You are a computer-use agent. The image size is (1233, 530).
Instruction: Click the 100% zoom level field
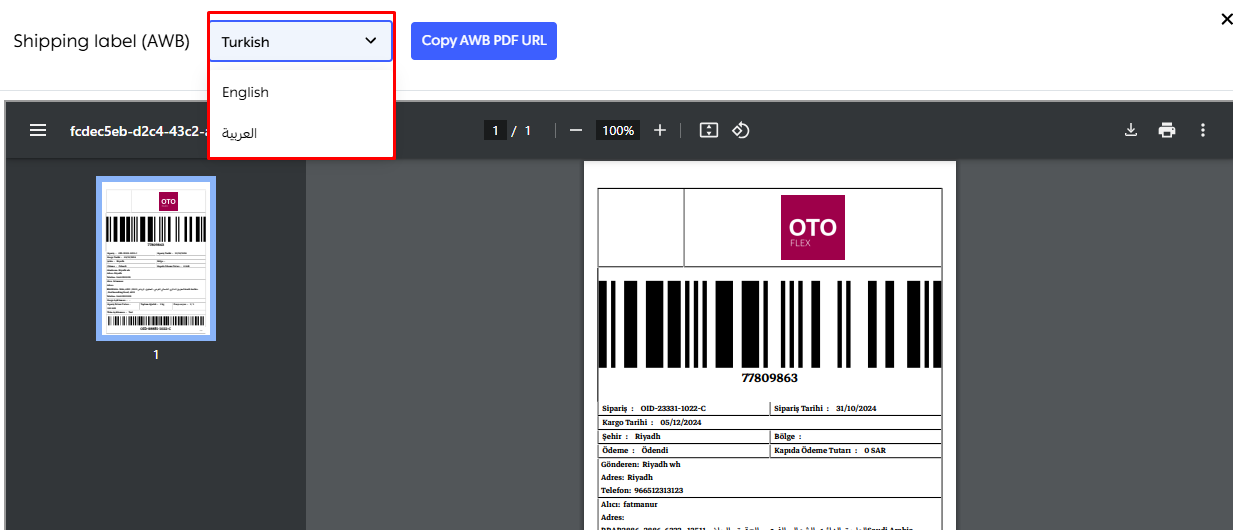tap(618, 131)
